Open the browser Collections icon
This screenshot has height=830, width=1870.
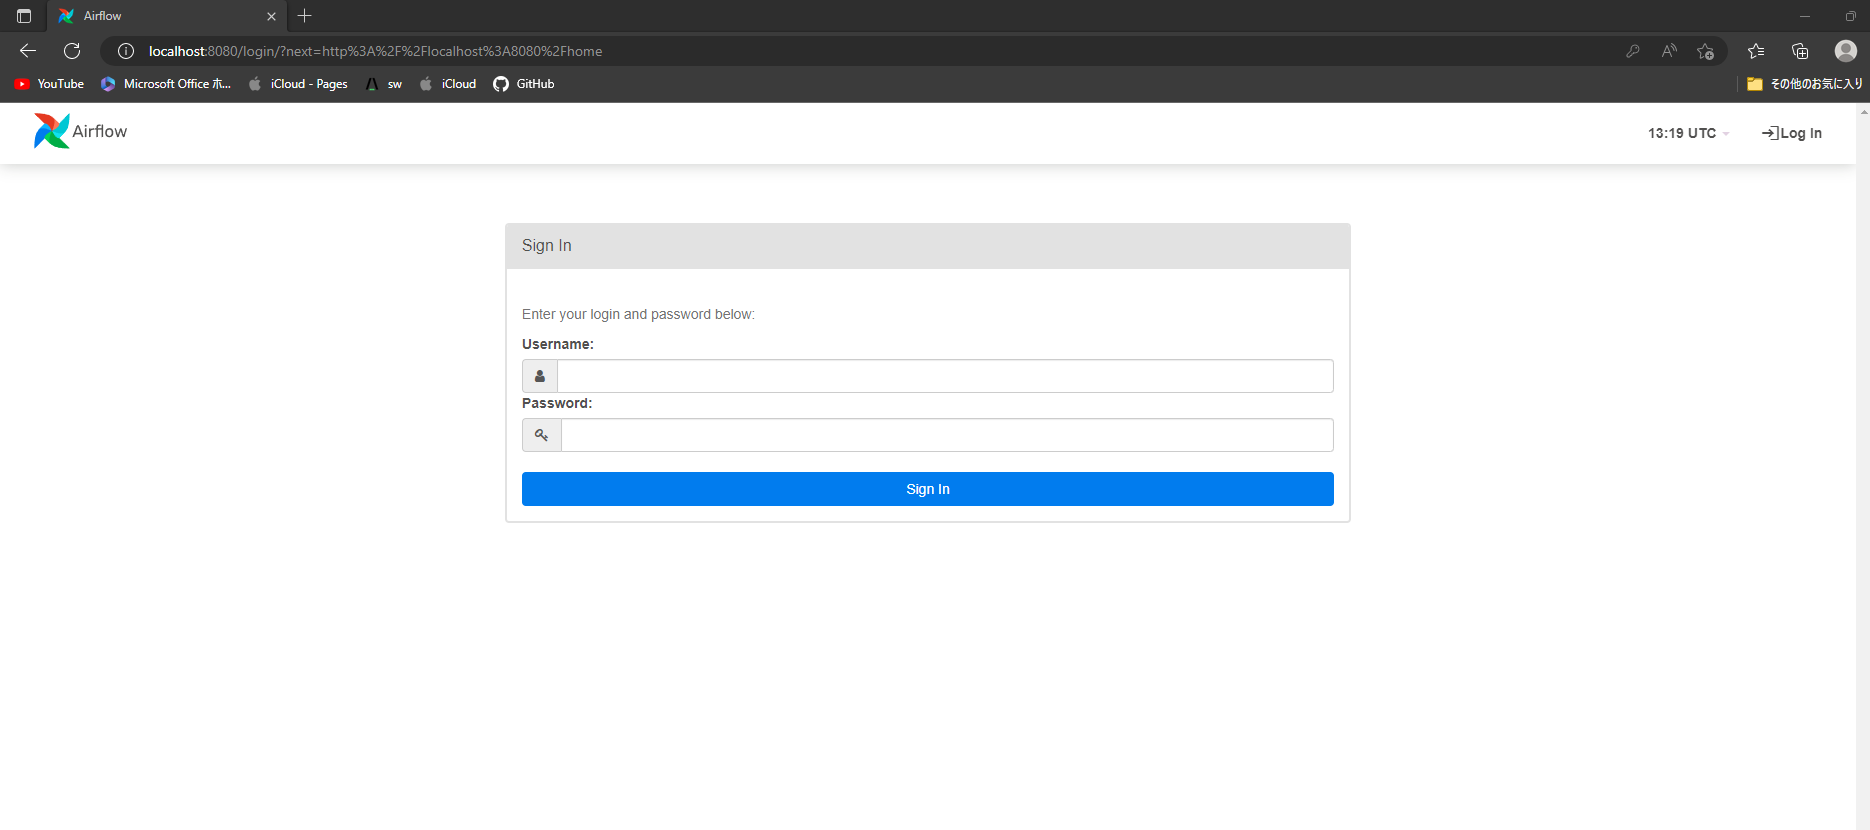(1800, 51)
